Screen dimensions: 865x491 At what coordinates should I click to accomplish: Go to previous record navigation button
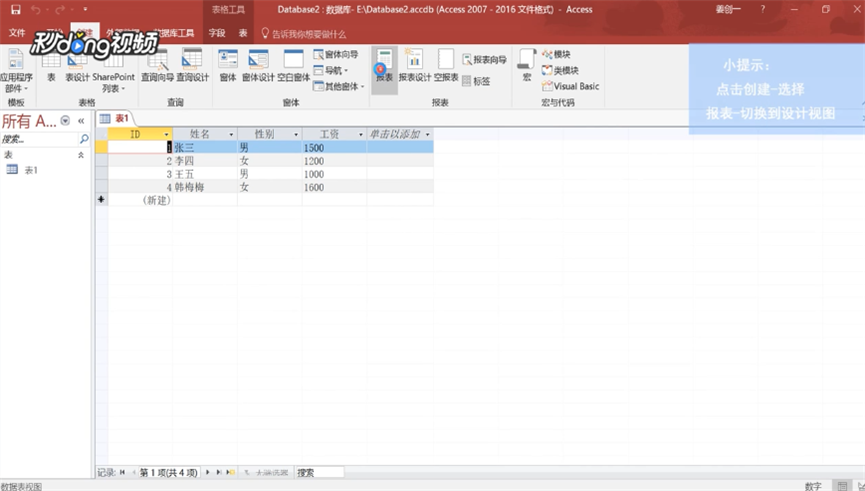tap(133, 472)
